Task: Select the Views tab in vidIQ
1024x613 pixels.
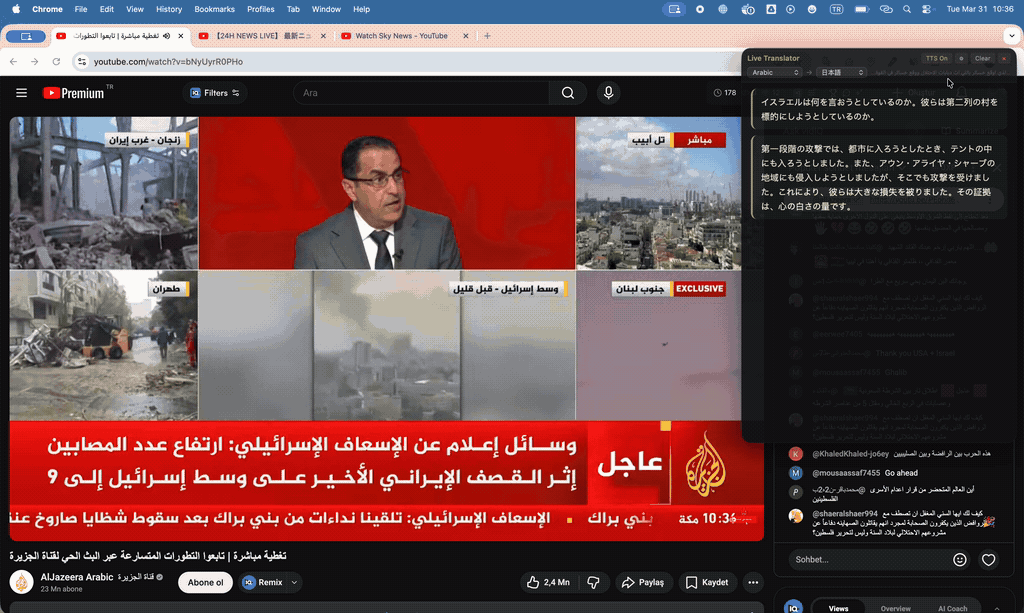Action: click(x=839, y=608)
